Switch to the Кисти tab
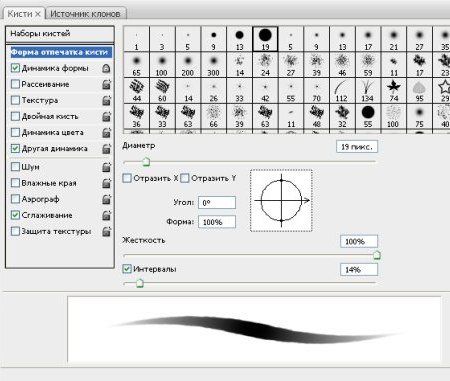 pos(20,14)
